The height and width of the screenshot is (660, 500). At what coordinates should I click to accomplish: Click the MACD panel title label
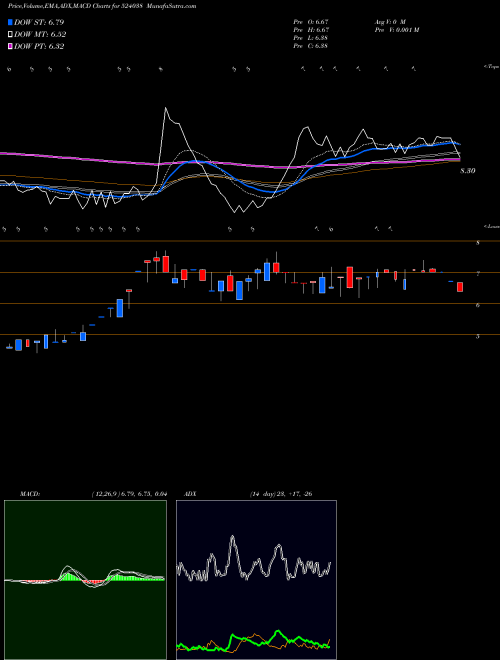tap(30, 494)
